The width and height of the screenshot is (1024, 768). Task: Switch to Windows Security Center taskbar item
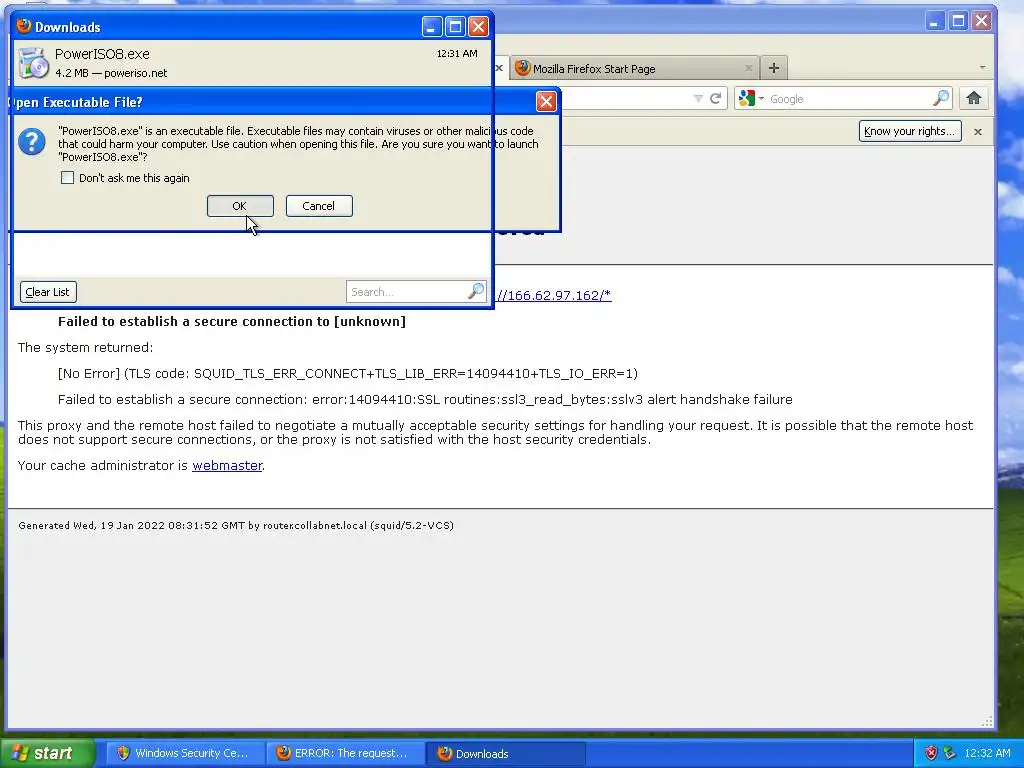coord(185,753)
